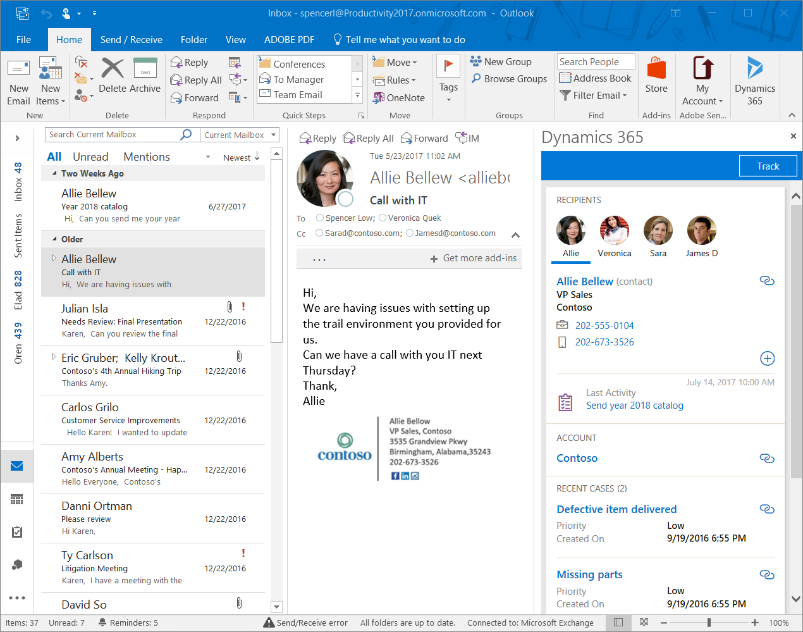
Task: Create a New Email
Action: (17, 80)
